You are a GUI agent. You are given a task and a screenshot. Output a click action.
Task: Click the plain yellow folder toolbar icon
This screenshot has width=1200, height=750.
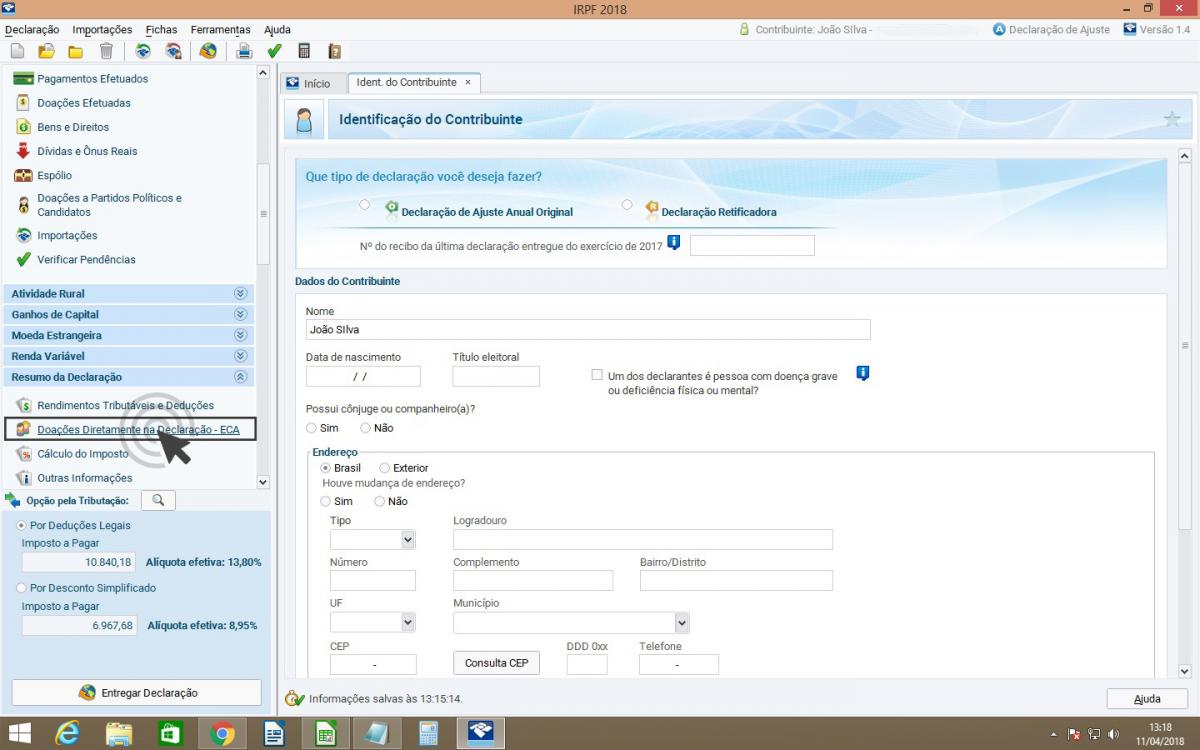pos(76,51)
